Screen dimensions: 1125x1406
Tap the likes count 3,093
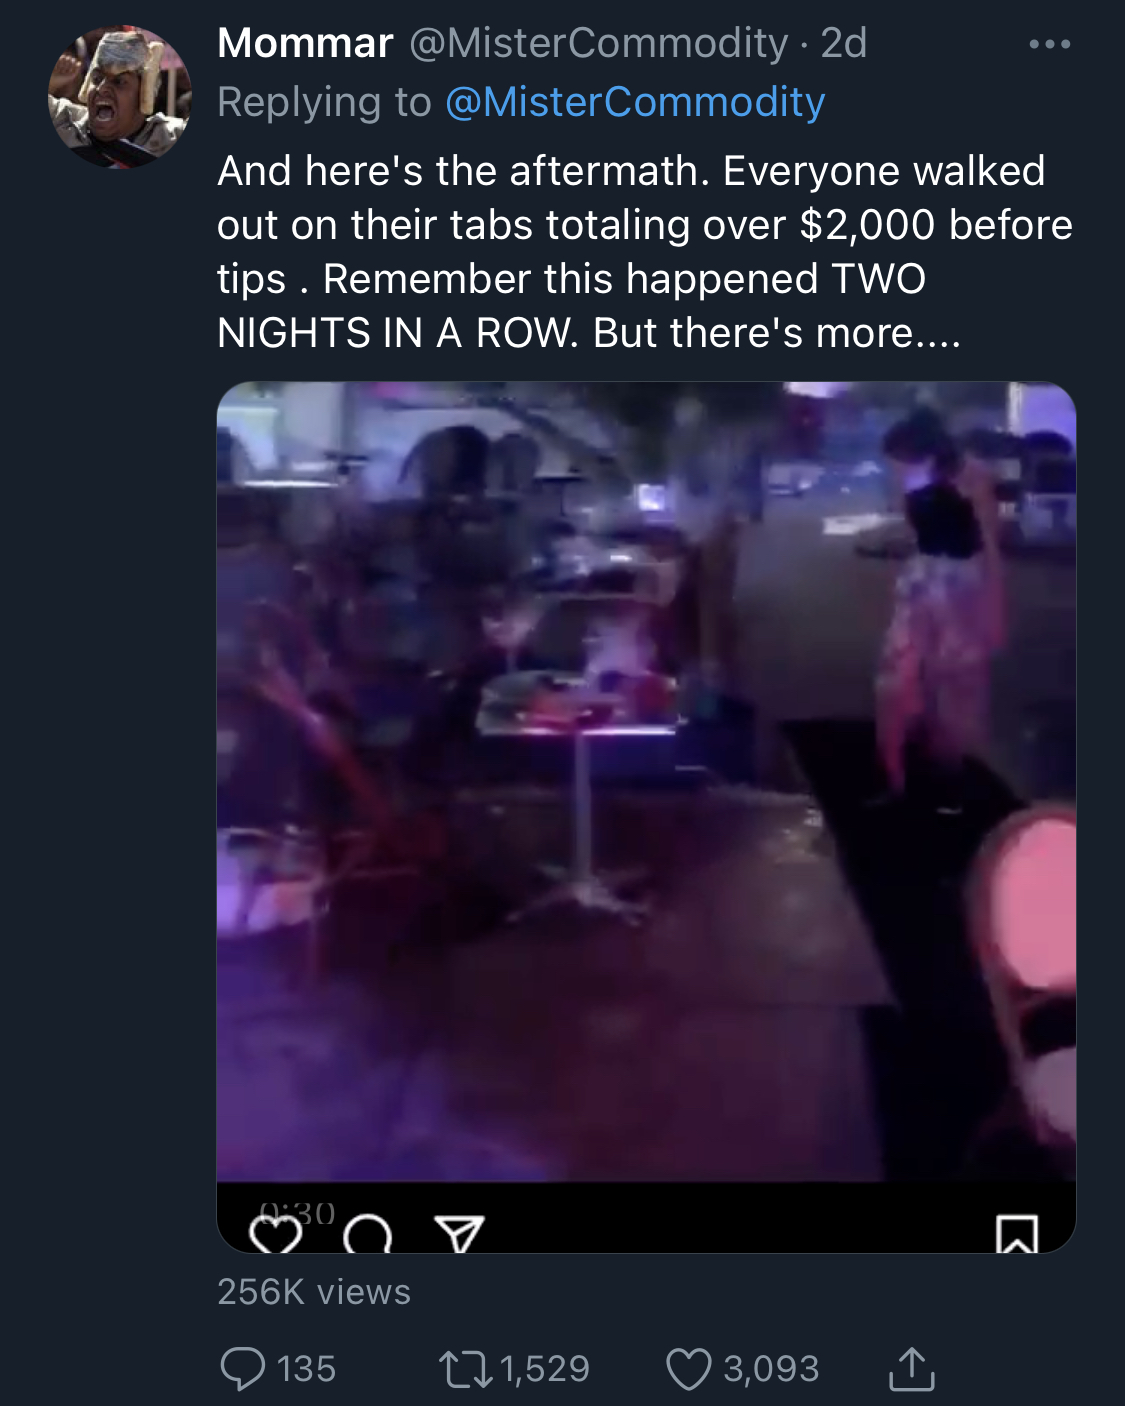[x=771, y=1369]
